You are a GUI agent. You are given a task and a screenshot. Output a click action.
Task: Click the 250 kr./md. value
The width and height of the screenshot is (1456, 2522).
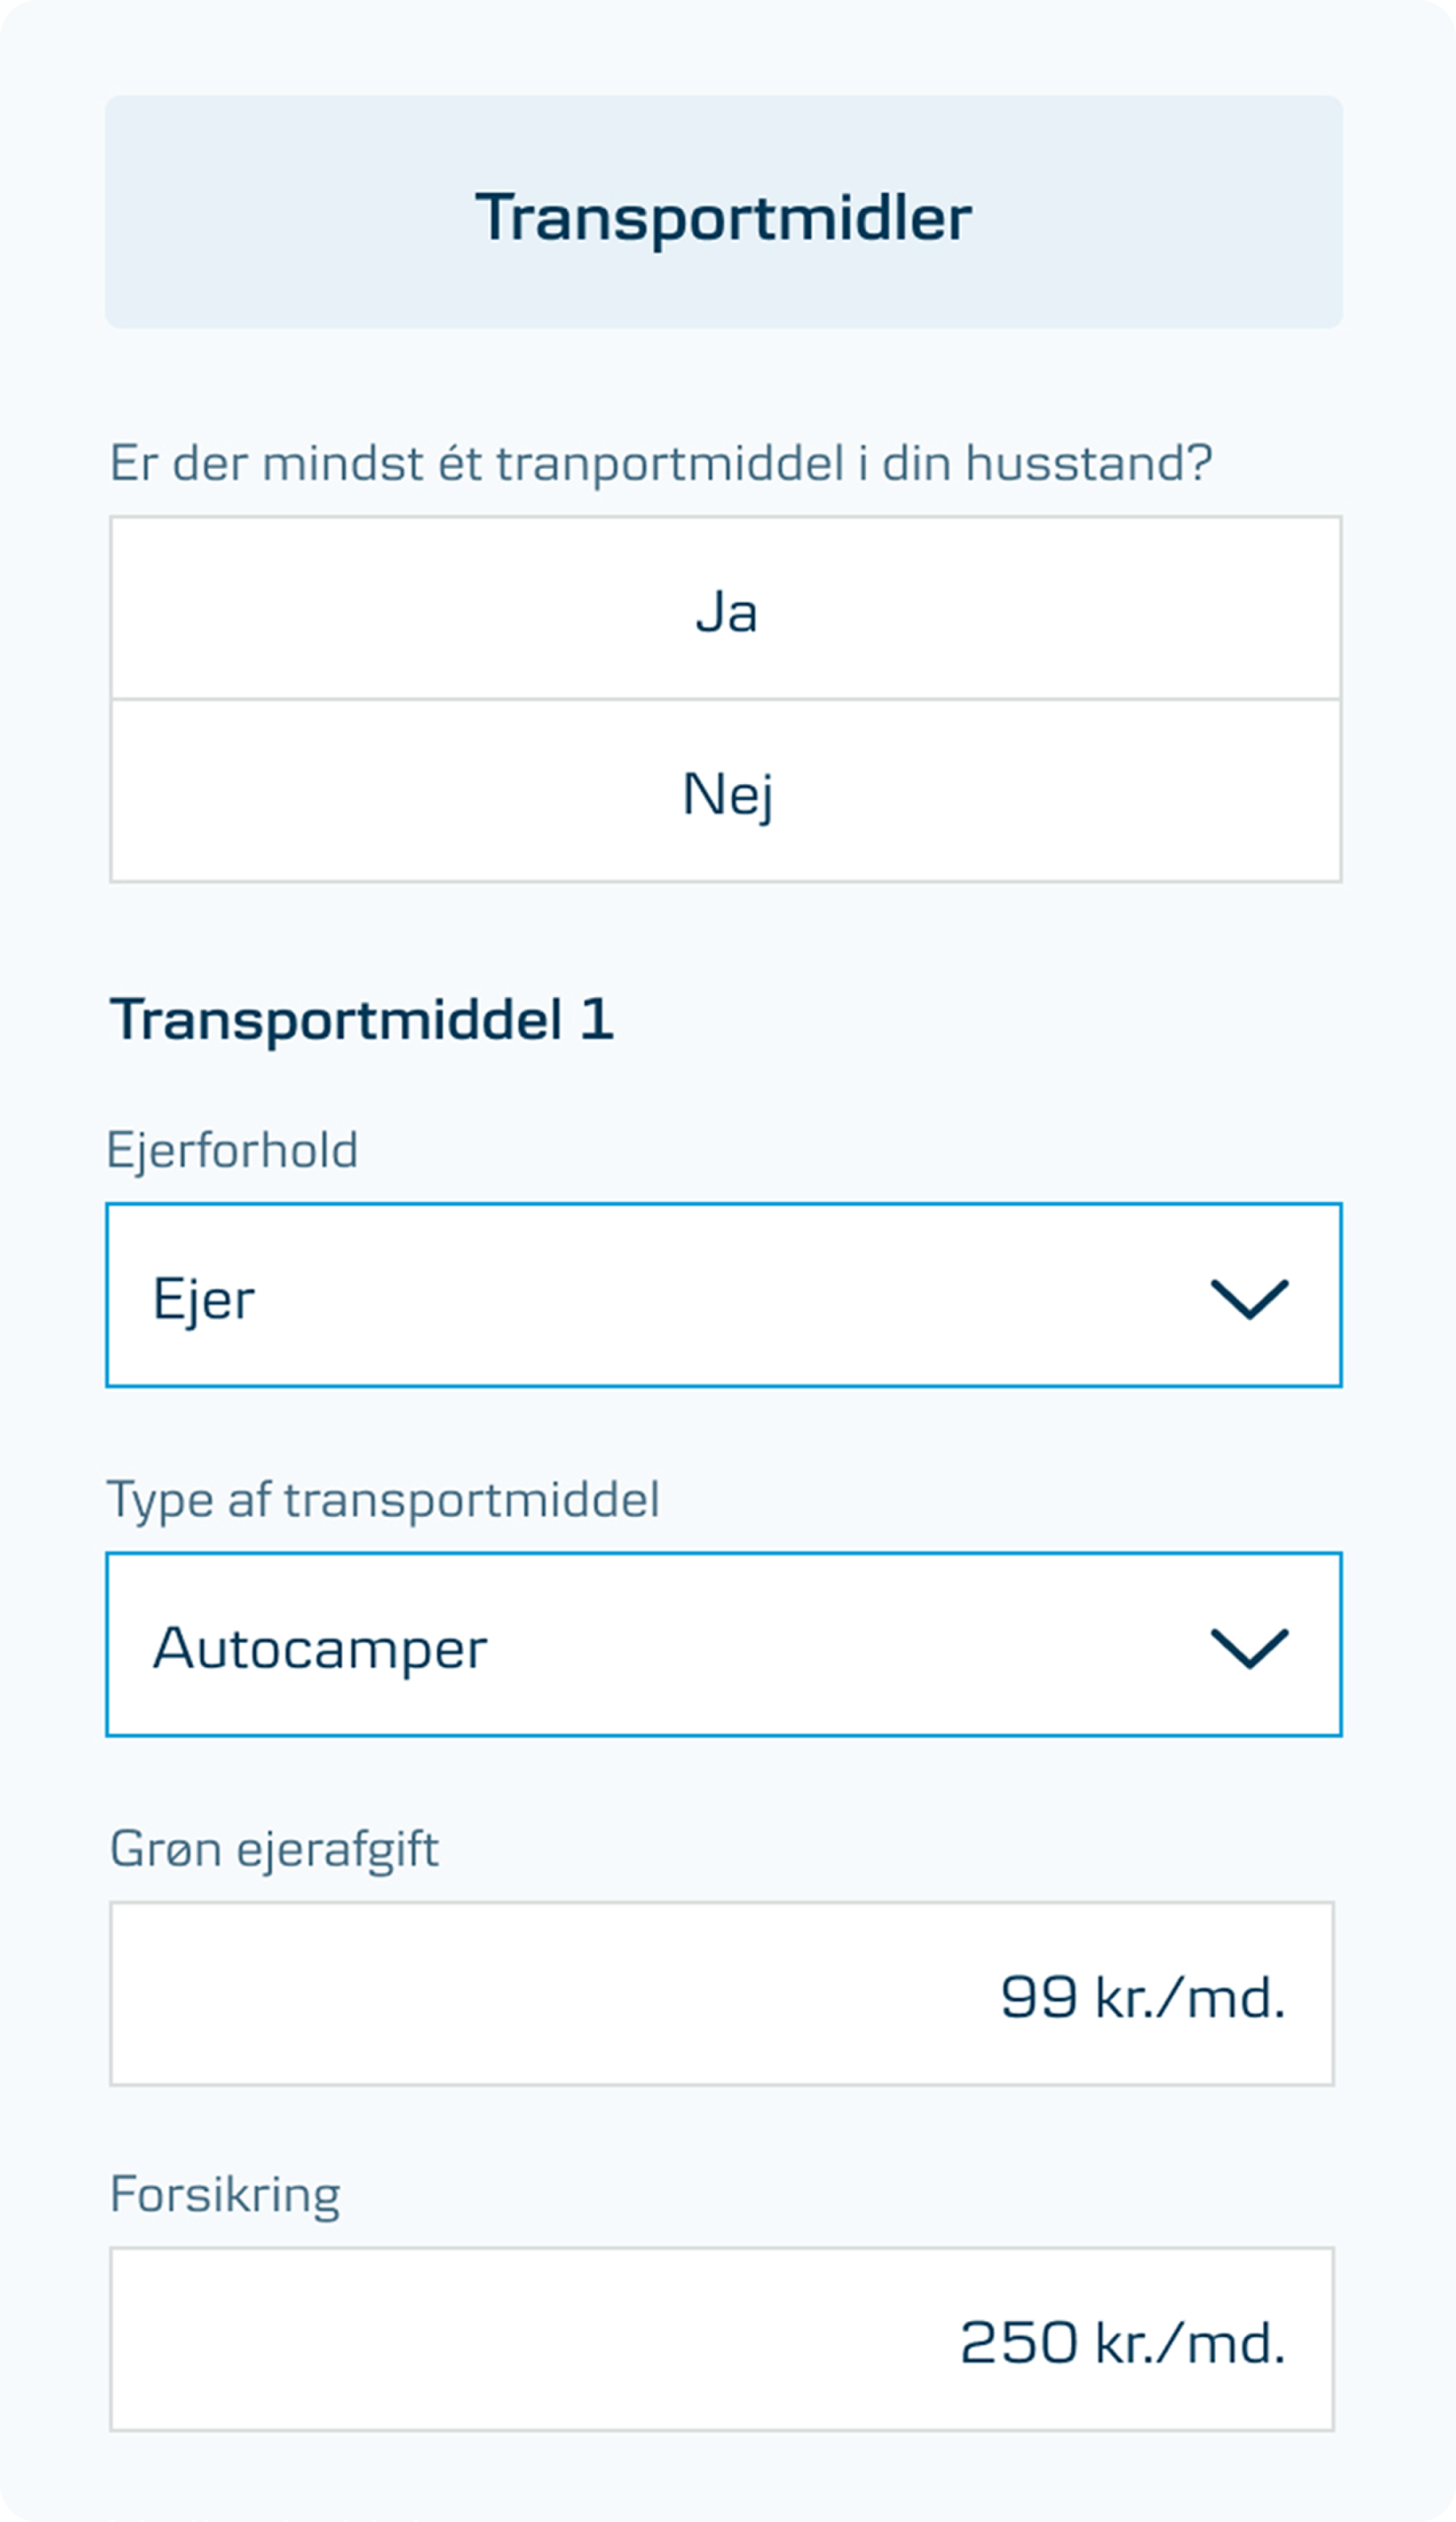[1122, 2342]
